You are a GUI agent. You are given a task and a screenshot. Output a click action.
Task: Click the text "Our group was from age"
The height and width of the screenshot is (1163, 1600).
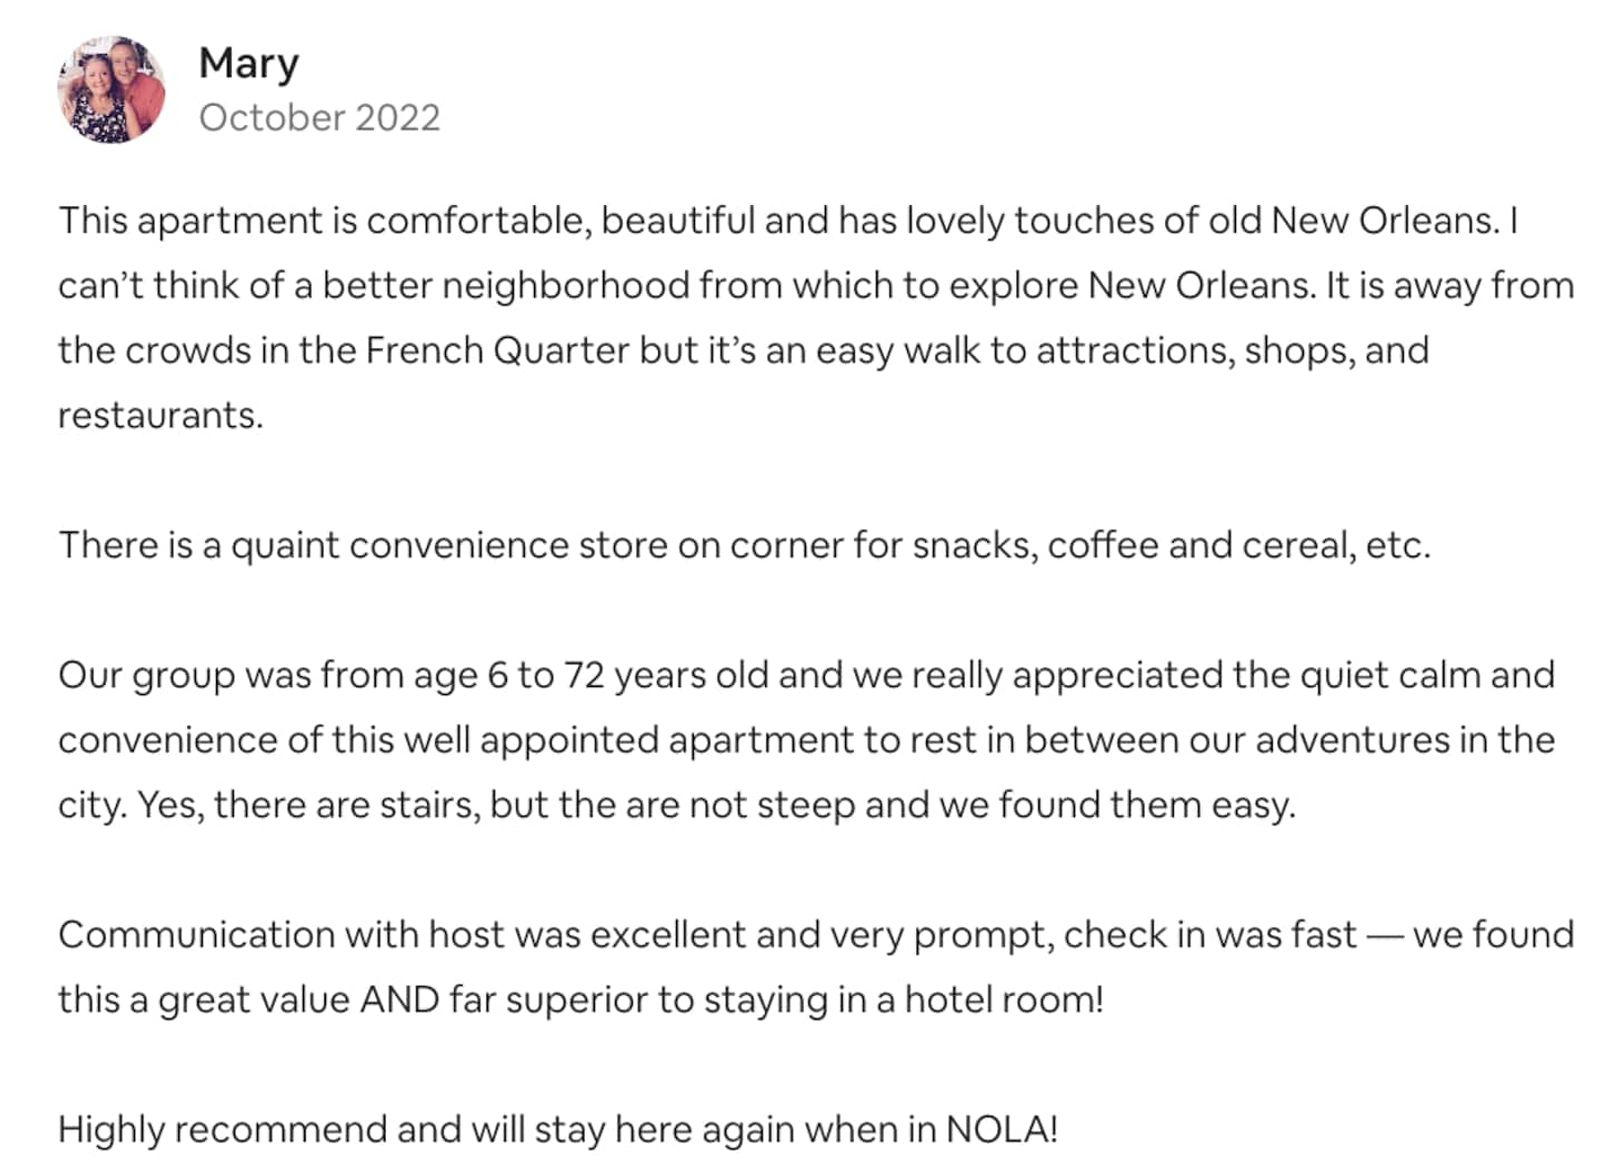tap(268, 675)
